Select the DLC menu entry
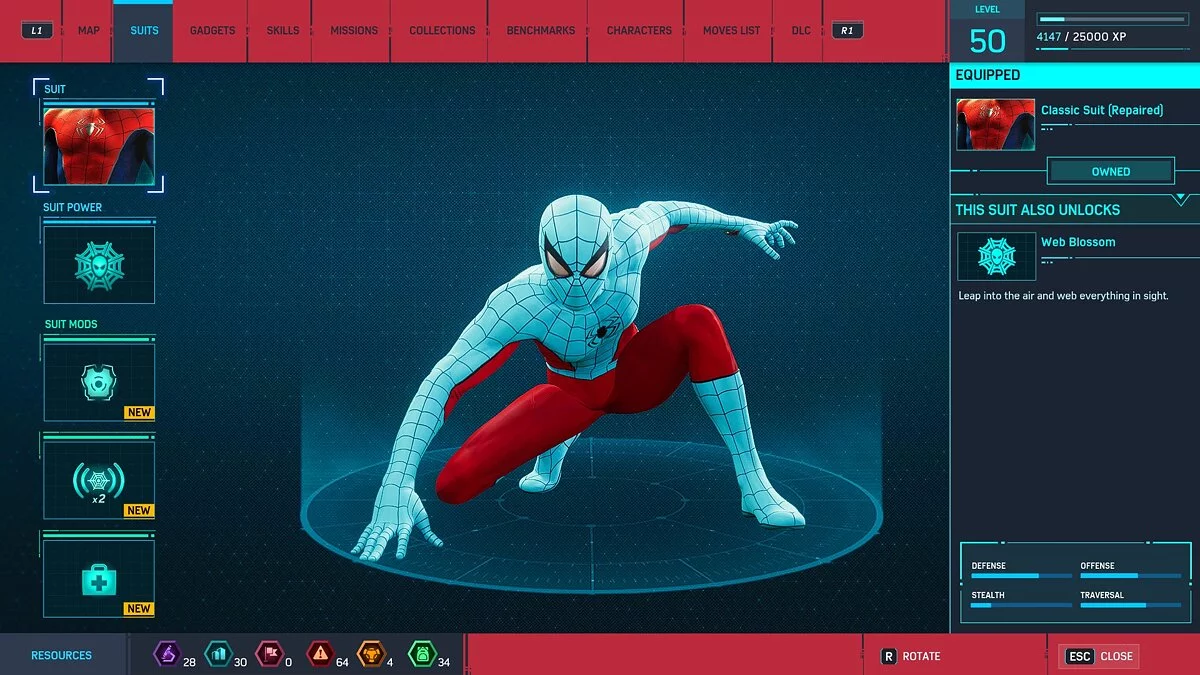The width and height of the screenshot is (1200, 675). click(x=800, y=30)
